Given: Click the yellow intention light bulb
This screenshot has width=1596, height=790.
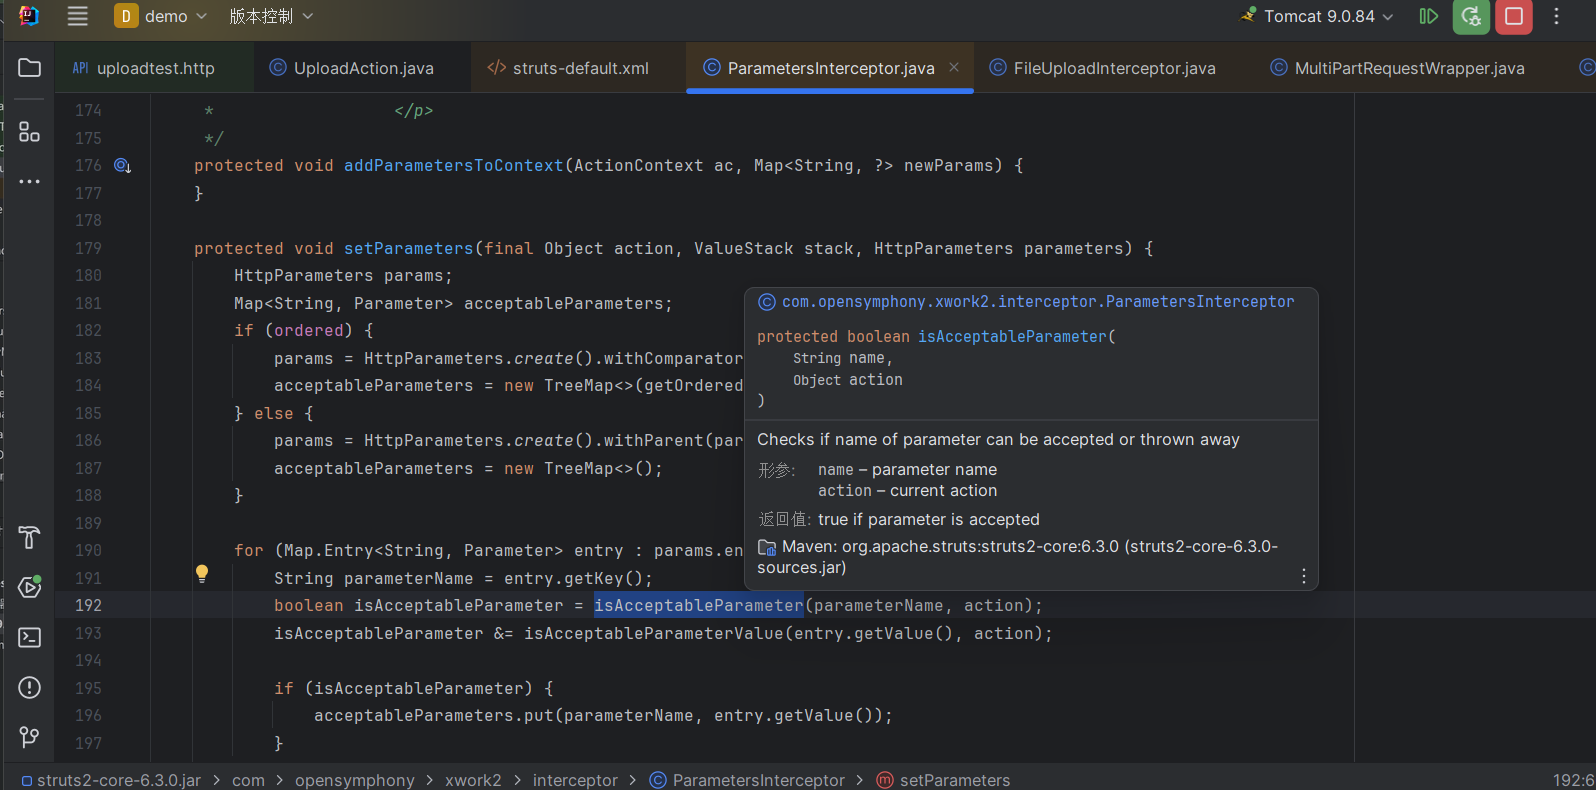Looking at the screenshot, I should [x=202, y=574].
